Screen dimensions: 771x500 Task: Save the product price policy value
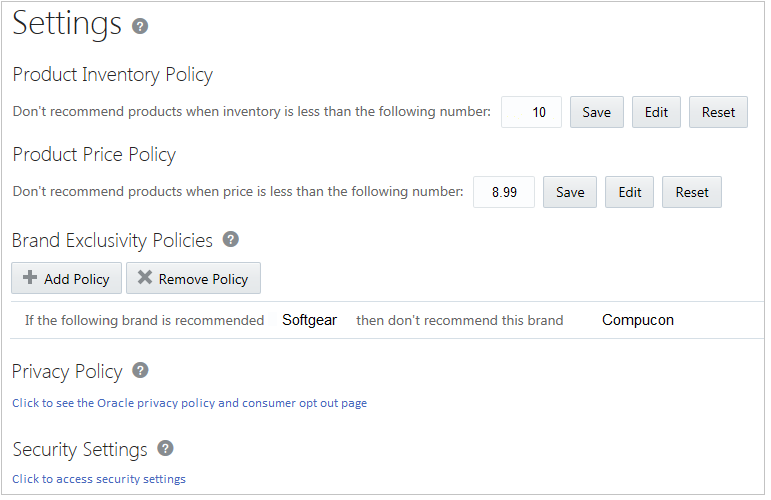click(x=570, y=192)
